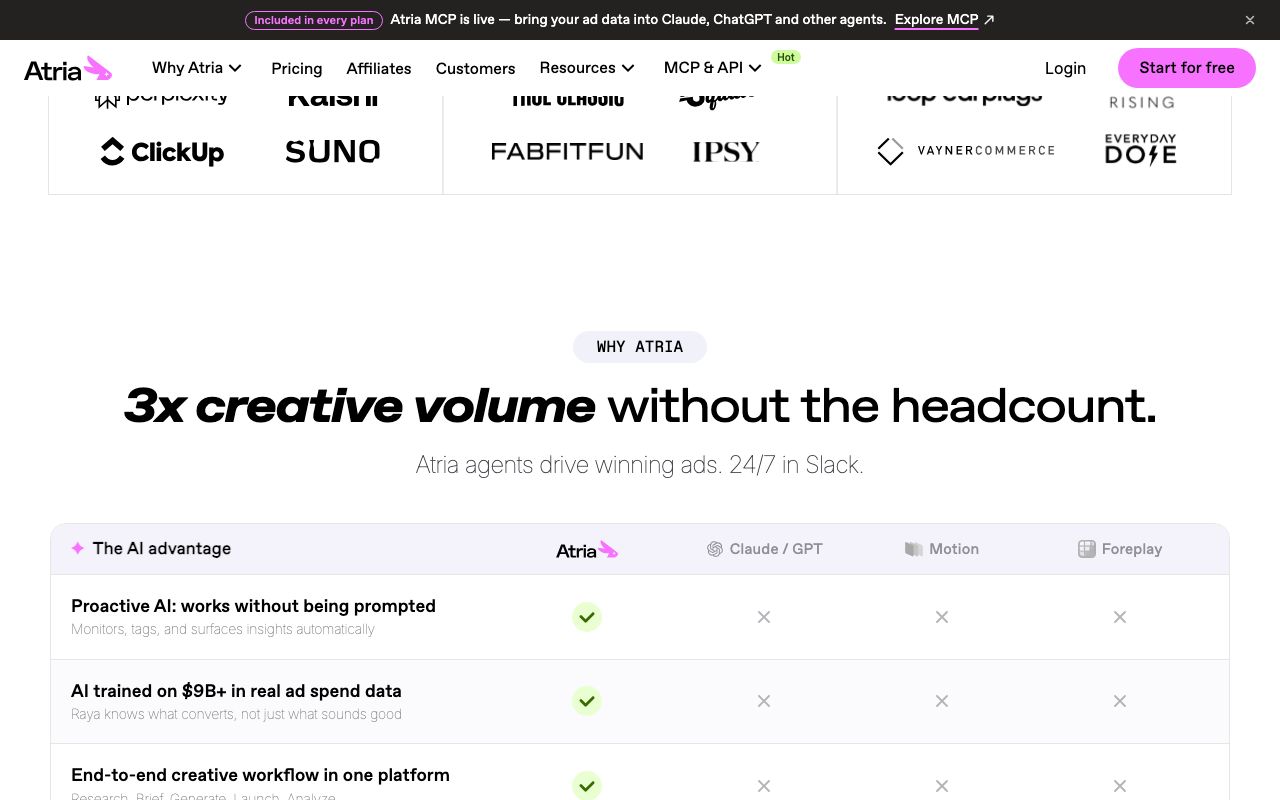Click the Claude / GPT column icon
This screenshot has height=800, width=1280.
coord(715,549)
